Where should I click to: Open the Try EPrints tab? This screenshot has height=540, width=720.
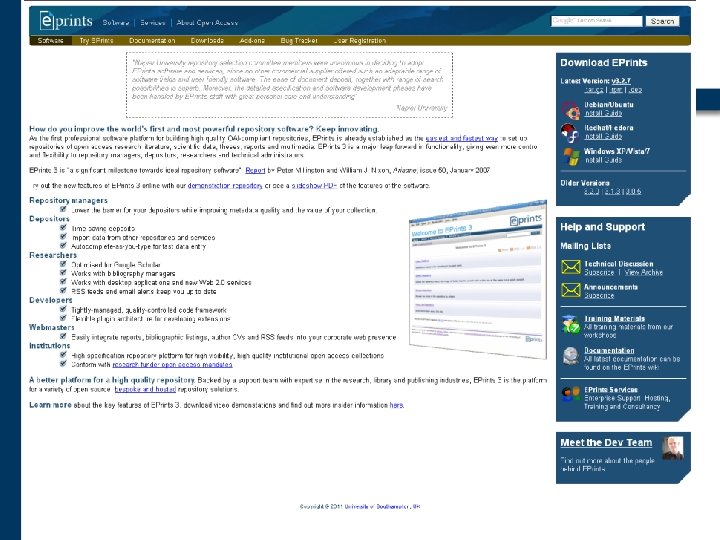click(96, 40)
